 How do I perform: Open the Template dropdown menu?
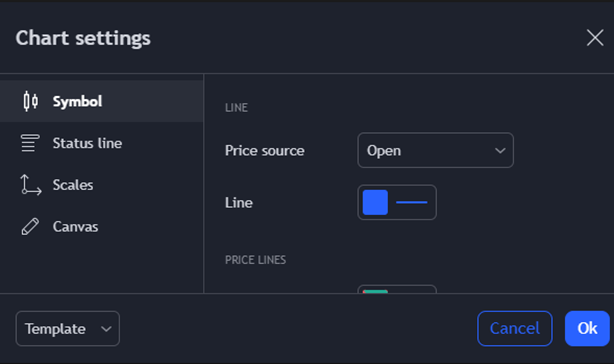tap(68, 329)
